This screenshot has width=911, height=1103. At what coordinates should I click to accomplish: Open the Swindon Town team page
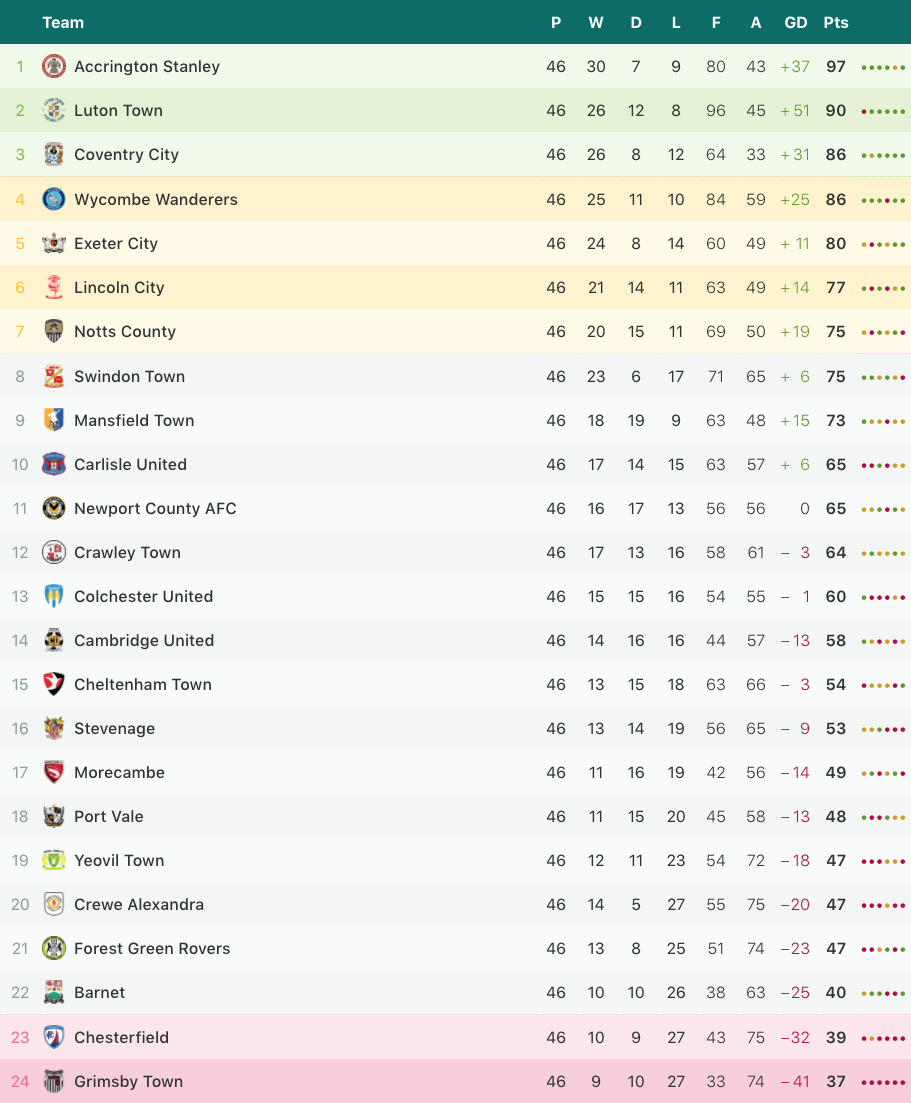coord(129,376)
